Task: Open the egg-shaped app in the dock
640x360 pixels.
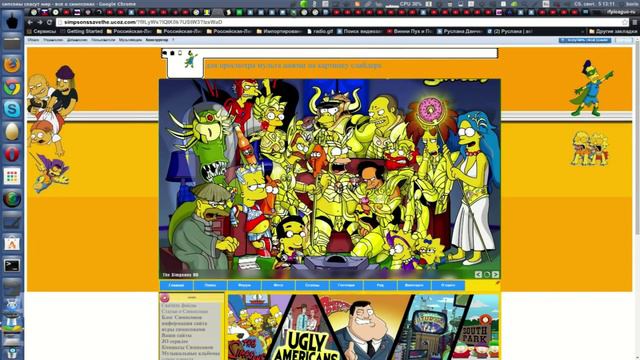Action: tap(12, 131)
